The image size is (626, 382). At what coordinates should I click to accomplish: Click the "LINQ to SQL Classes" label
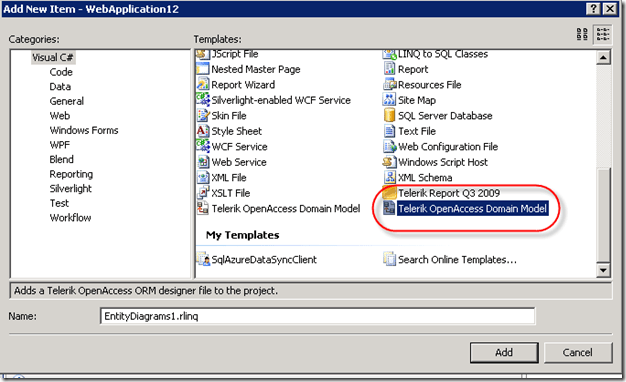(443, 54)
